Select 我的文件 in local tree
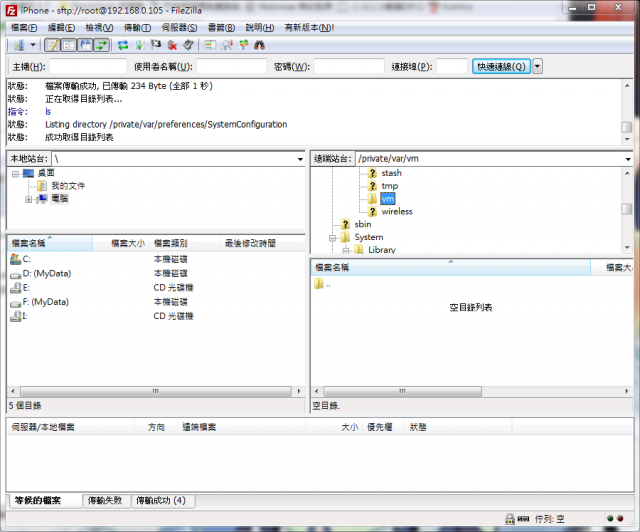The height and width of the screenshot is (532, 640). pos(68,186)
